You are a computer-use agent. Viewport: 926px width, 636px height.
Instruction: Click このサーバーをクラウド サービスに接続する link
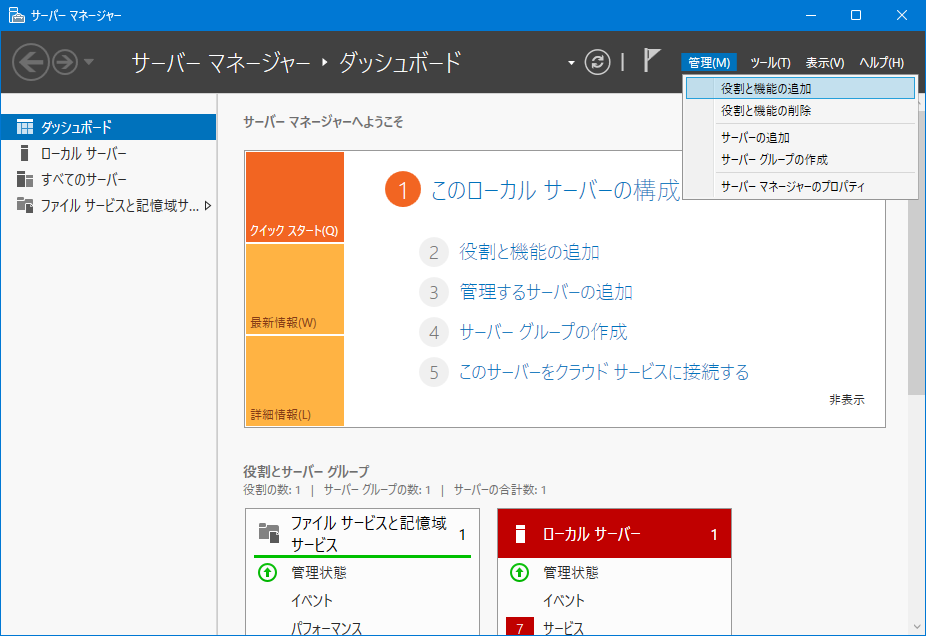point(604,372)
